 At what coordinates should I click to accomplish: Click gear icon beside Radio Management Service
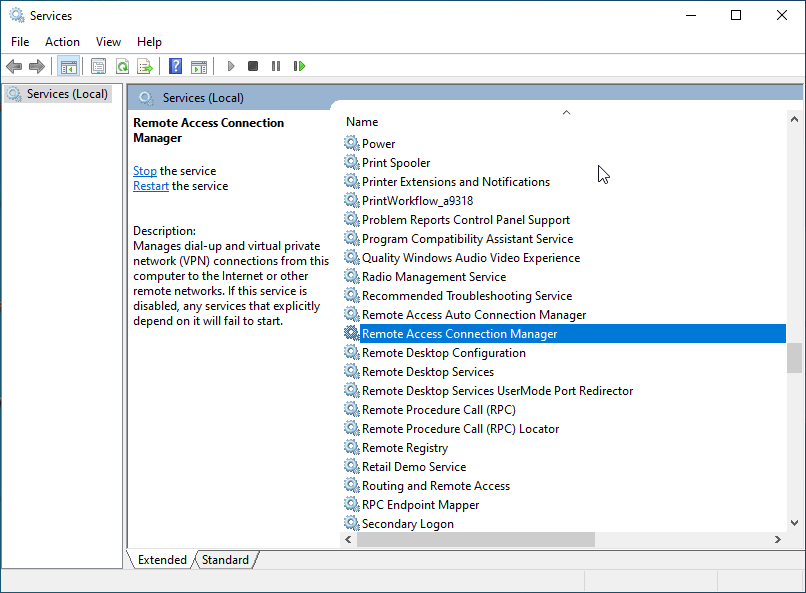352,276
